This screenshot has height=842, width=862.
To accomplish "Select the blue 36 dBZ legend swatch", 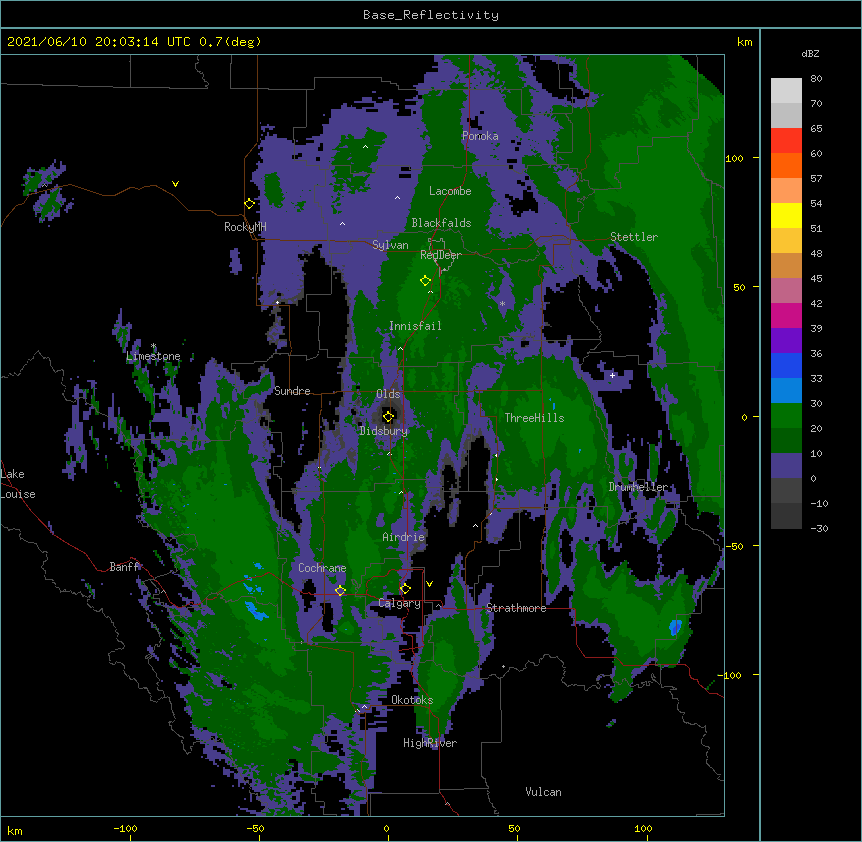I will pyautogui.click(x=786, y=365).
